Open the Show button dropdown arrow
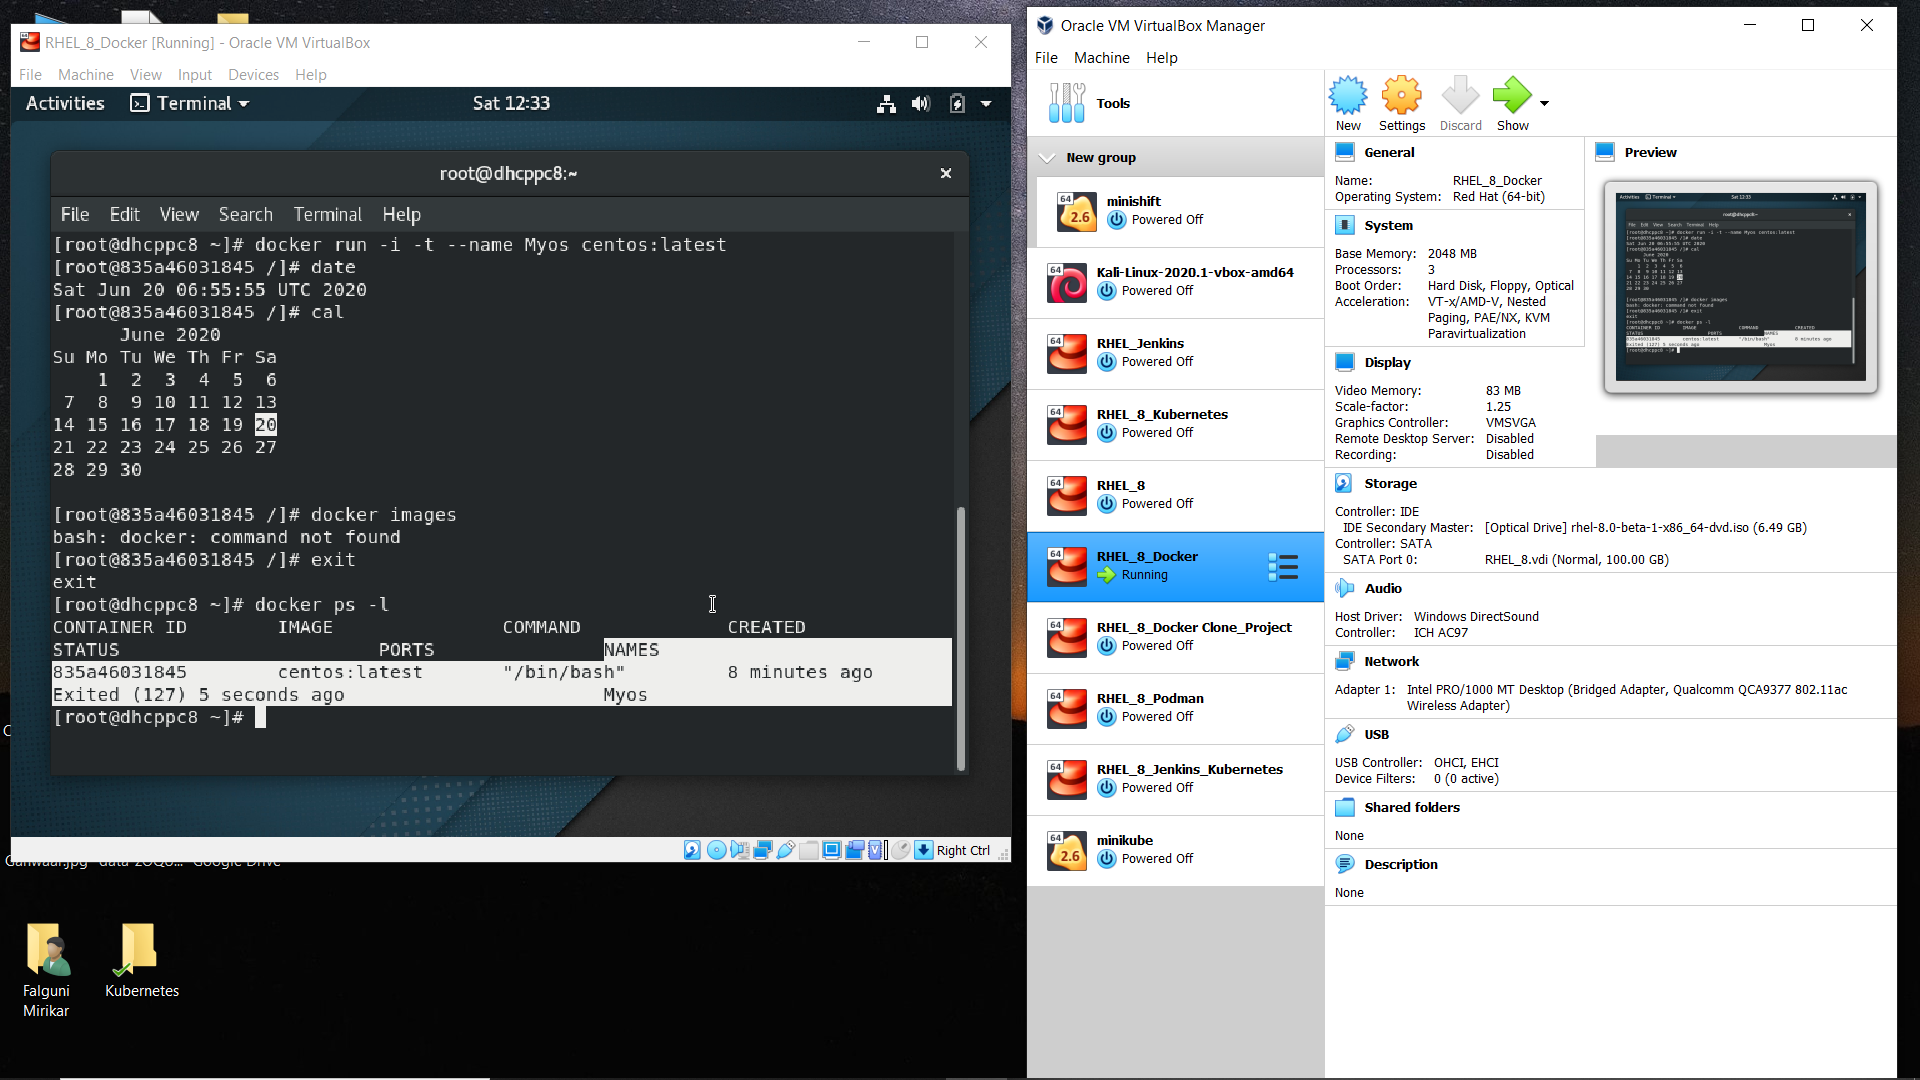The height and width of the screenshot is (1080, 1920). pyautogui.click(x=1543, y=103)
